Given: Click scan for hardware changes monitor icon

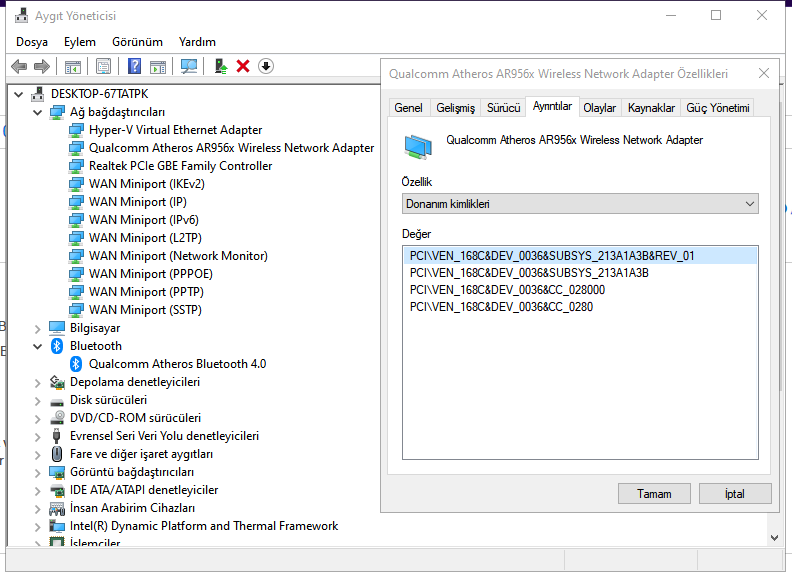Looking at the screenshot, I should pyautogui.click(x=188, y=66).
